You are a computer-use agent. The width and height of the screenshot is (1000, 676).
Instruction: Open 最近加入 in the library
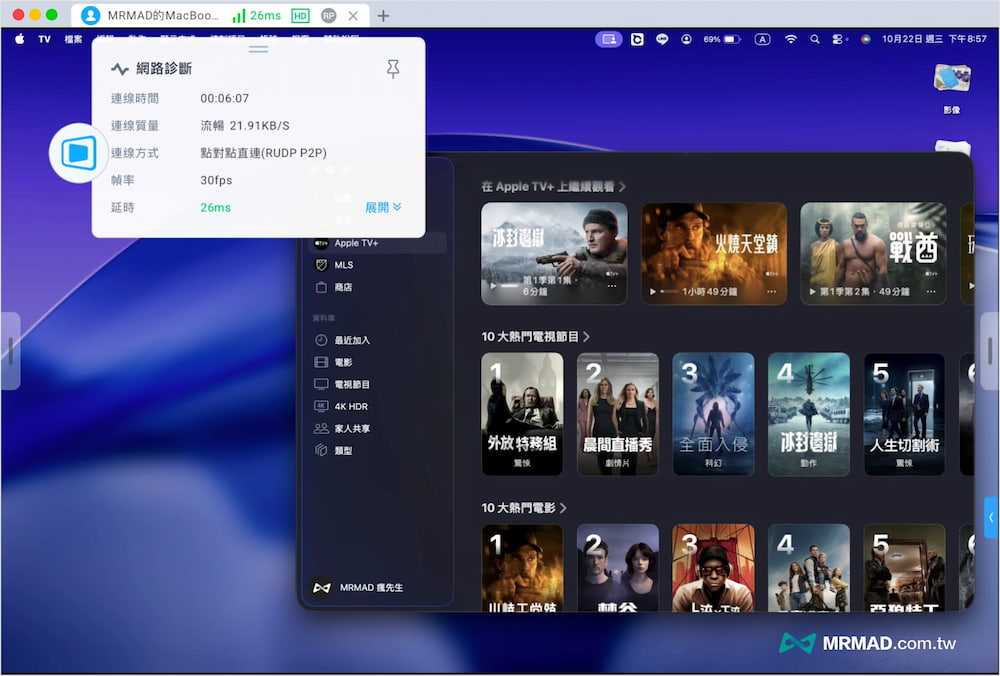point(351,340)
